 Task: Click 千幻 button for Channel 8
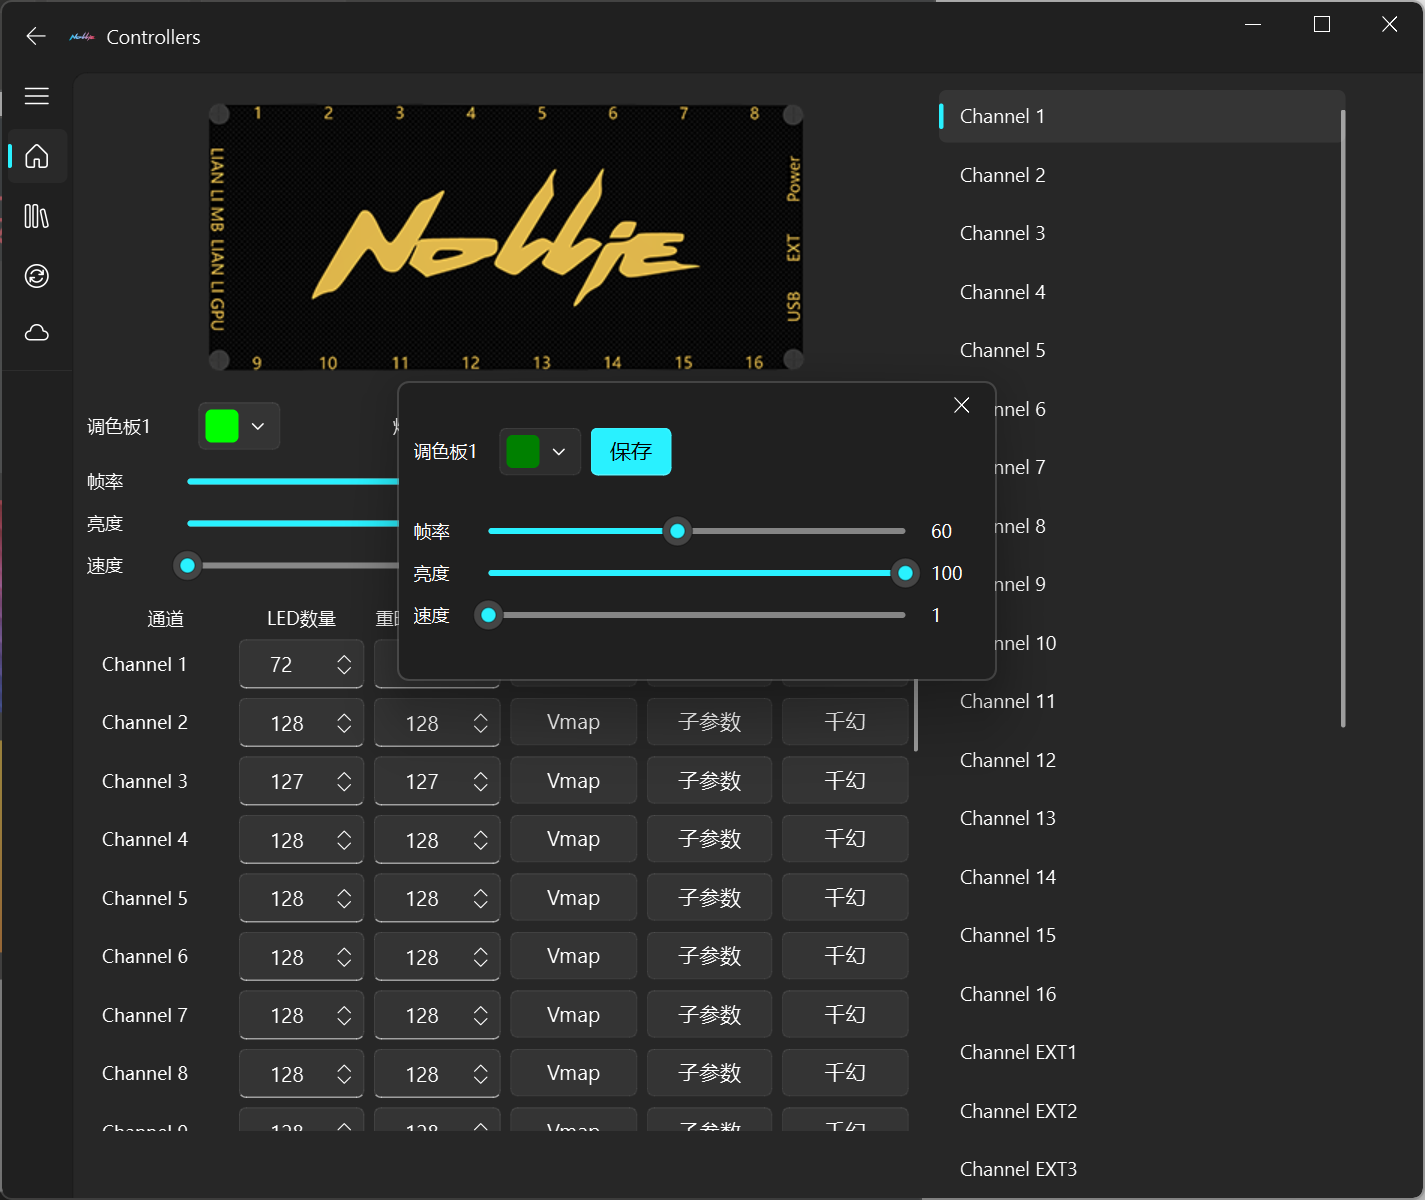[845, 1073]
